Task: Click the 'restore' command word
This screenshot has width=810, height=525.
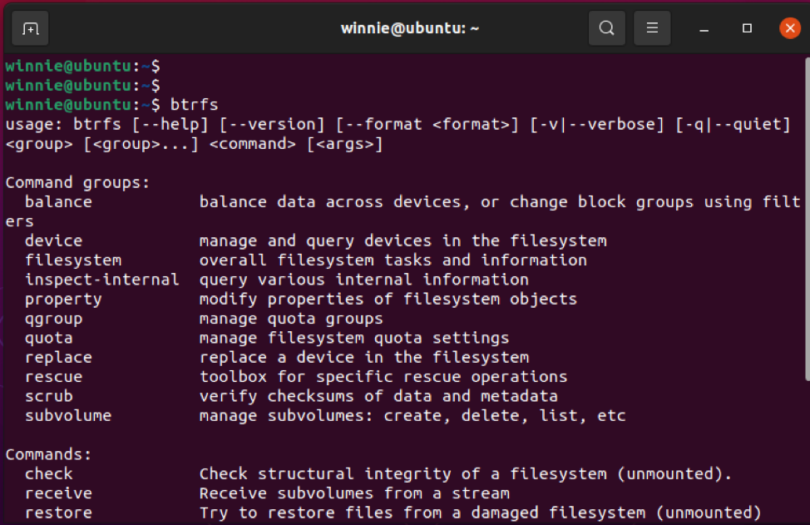Action: pyautogui.click(x=58, y=513)
